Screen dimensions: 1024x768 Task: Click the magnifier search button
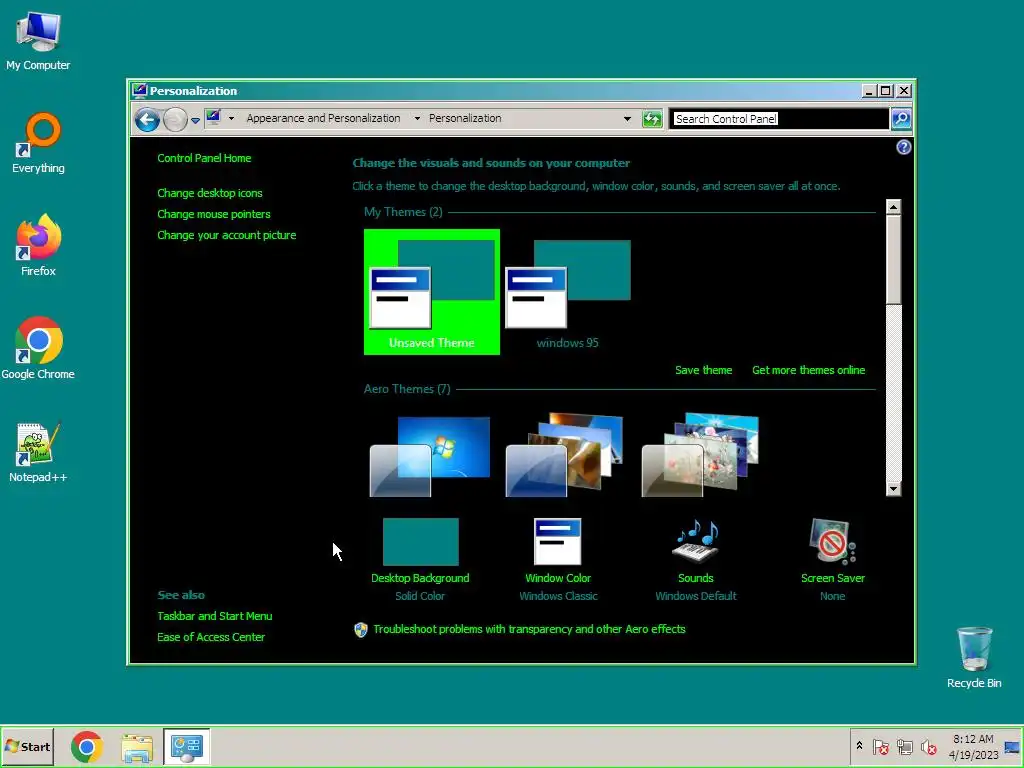[x=901, y=119]
